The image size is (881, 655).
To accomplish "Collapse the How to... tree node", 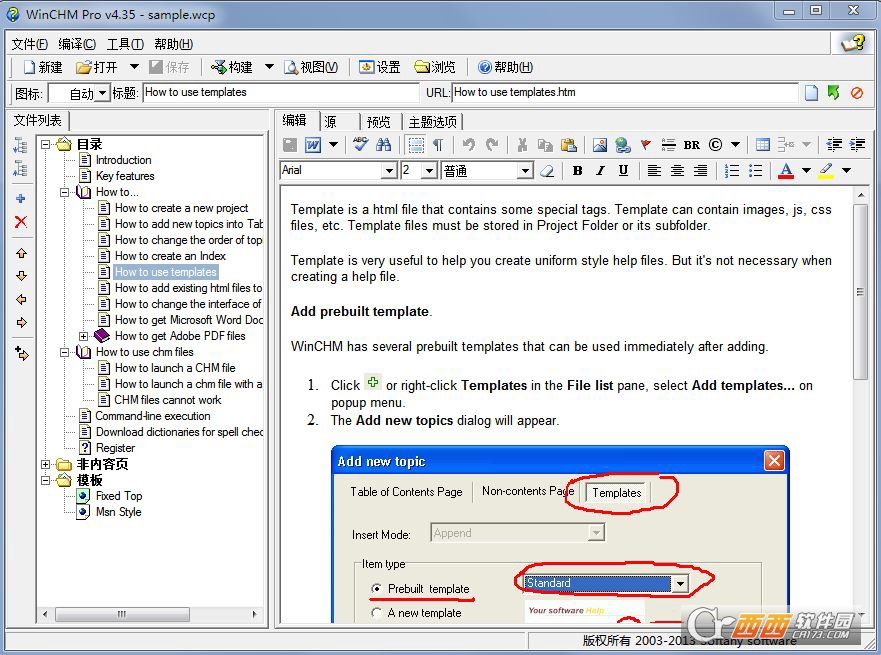I will point(65,192).
